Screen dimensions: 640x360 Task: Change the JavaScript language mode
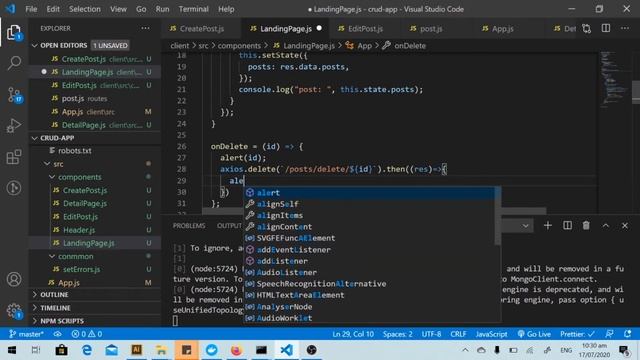(x=491, y=334)
